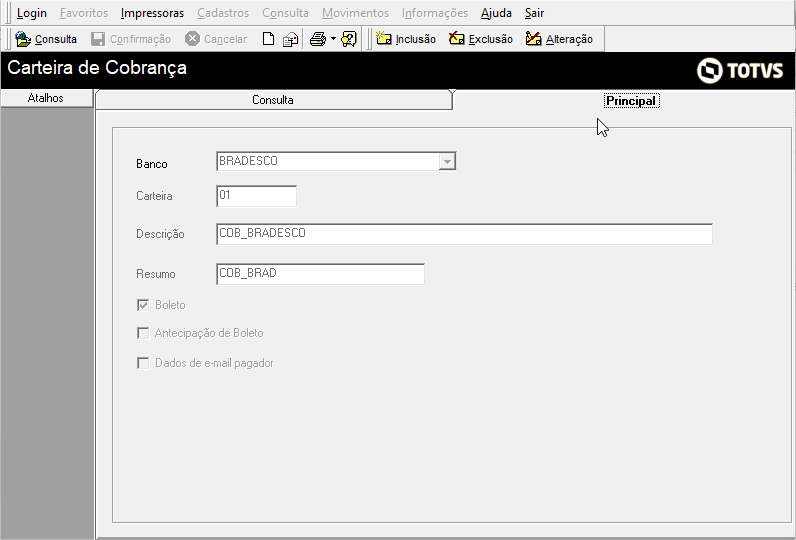Click the TOTVS logo
Screen dimensions: 796x540
point(740,70)
